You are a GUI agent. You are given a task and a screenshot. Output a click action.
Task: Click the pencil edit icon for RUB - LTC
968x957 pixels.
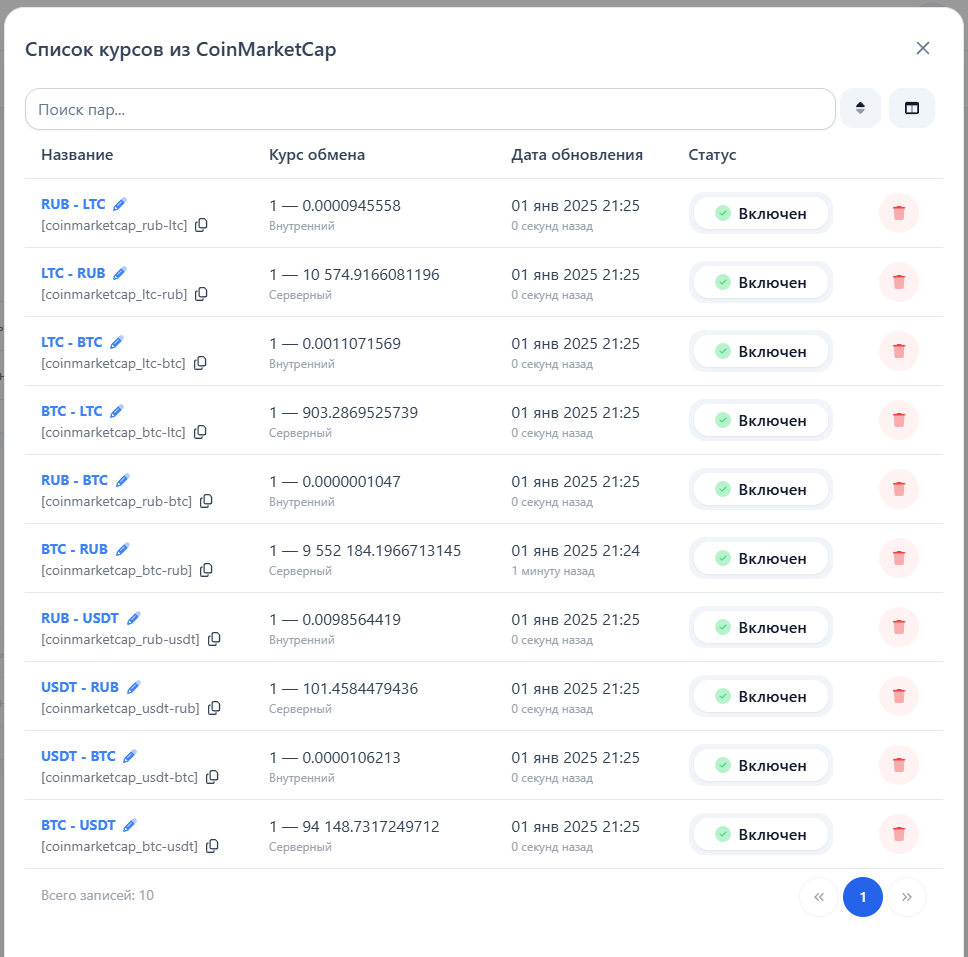point(120,204)
